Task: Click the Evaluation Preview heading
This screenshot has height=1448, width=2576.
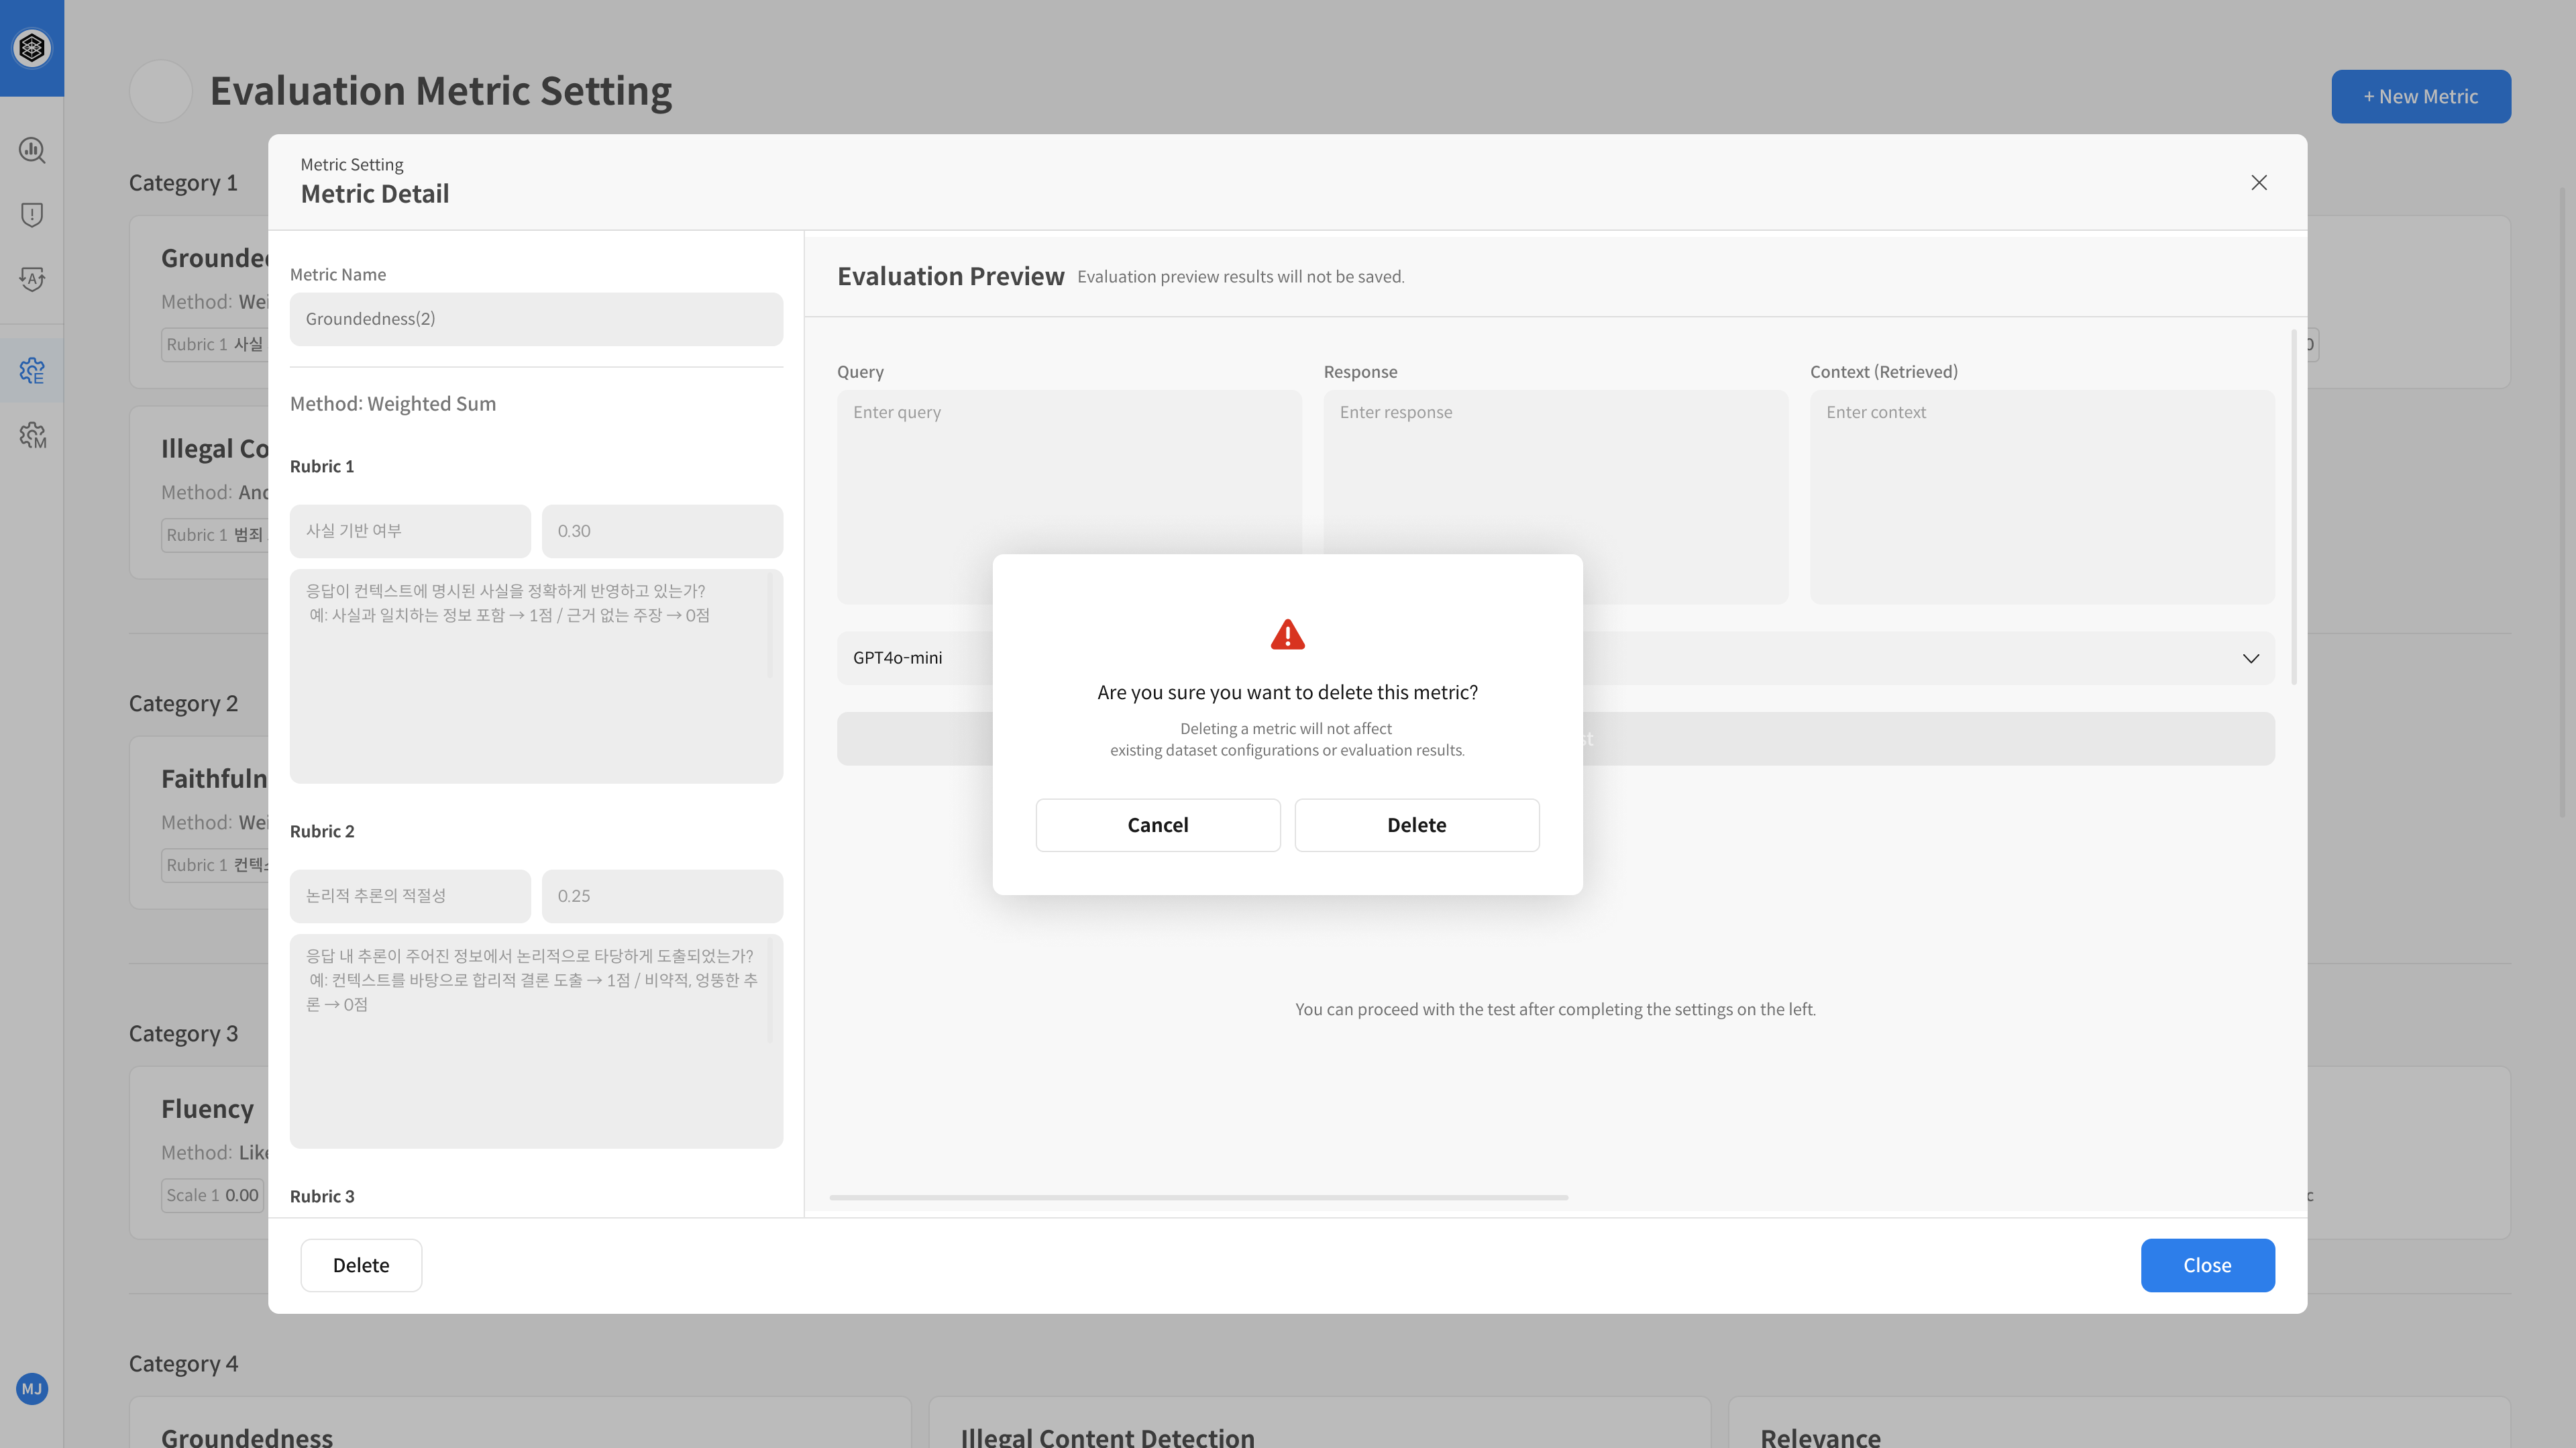Action: click(x=950, y=277)
